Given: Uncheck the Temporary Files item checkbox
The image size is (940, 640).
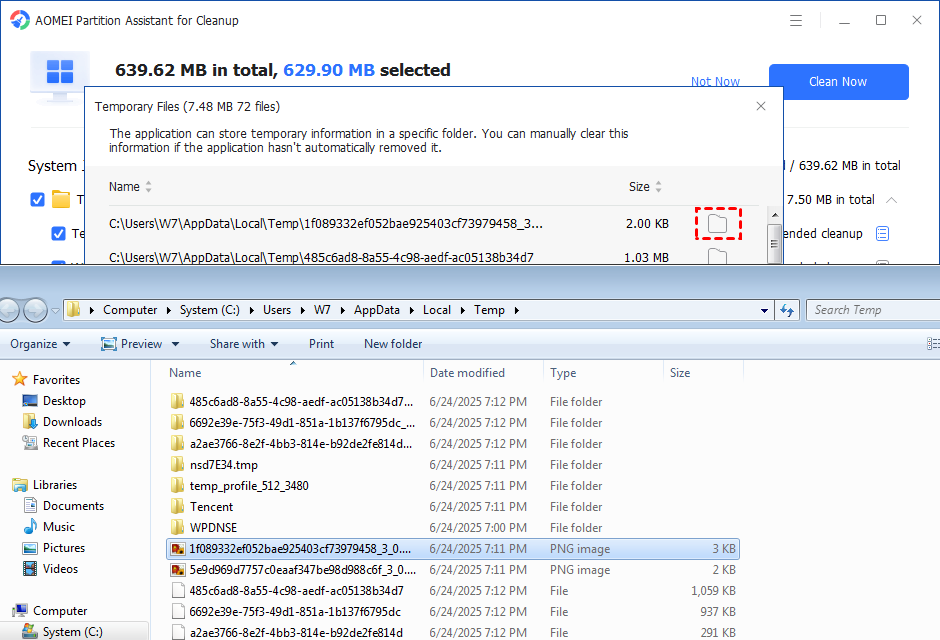Looking at the screenshot, I should pos(58,233).
